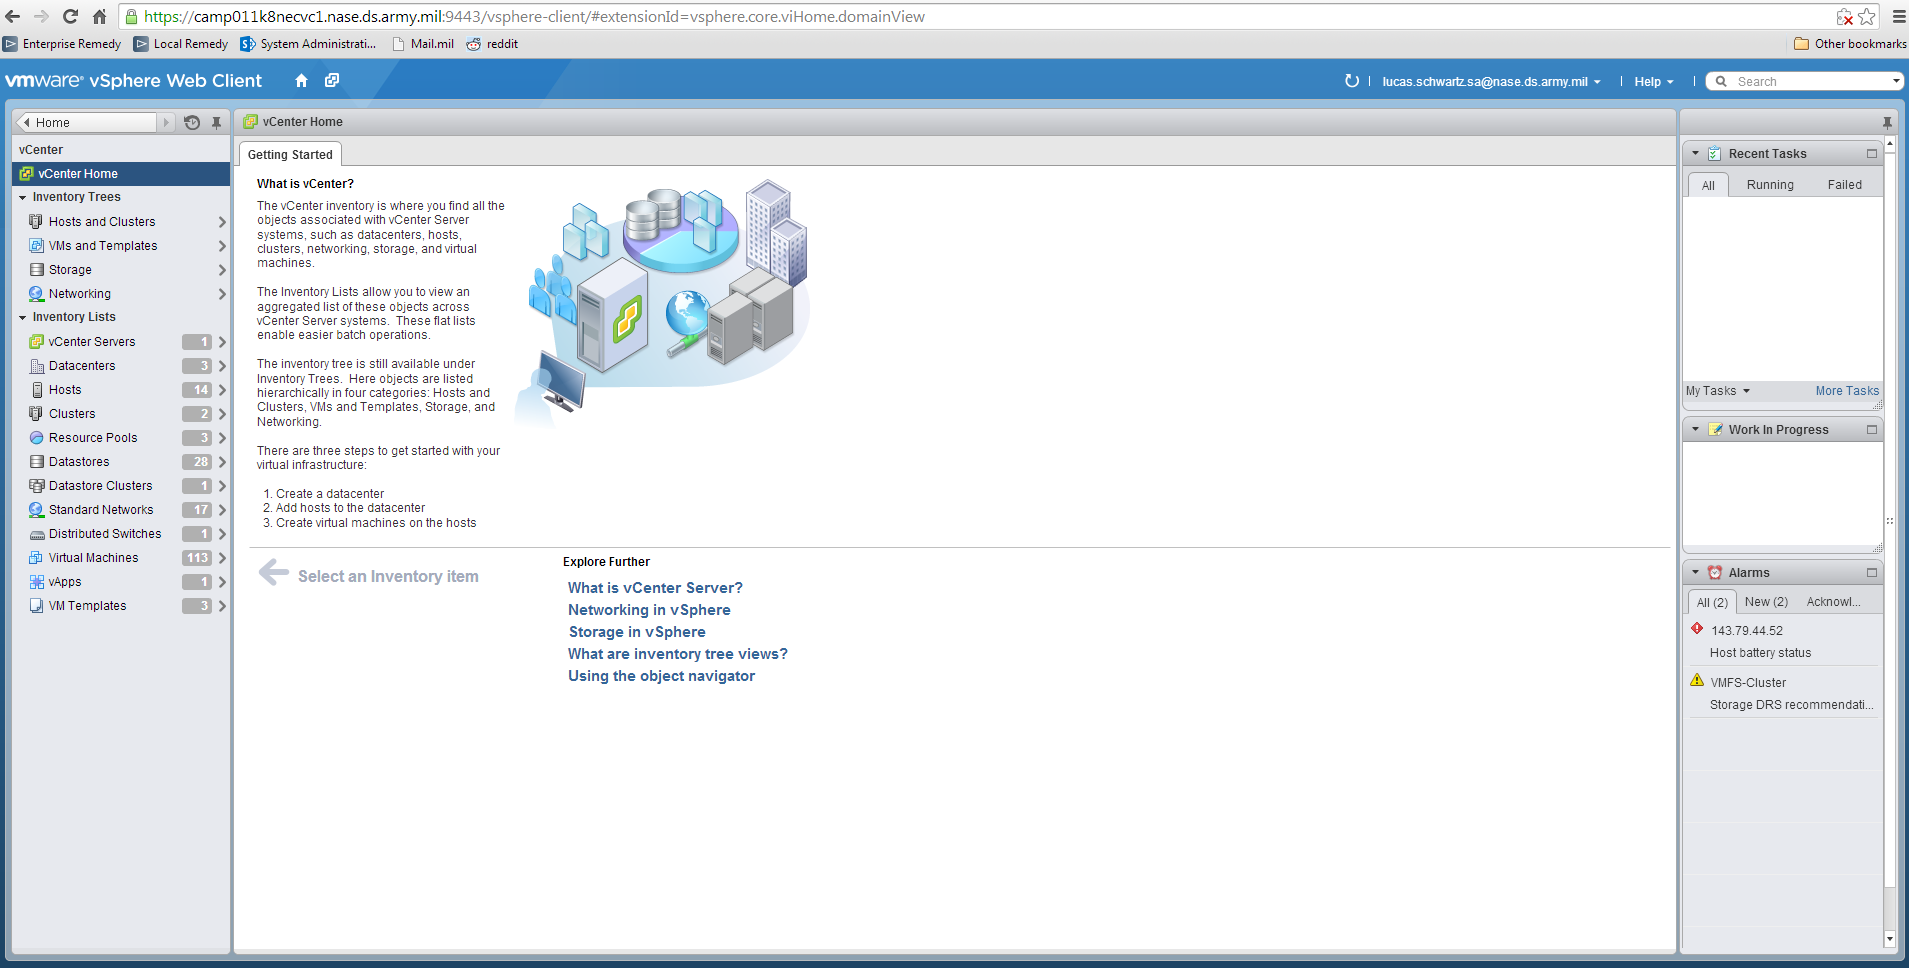The height and width of the screenshot is (968, 1909).
Task: Open Storage in vSphere link
Action: 637,632
